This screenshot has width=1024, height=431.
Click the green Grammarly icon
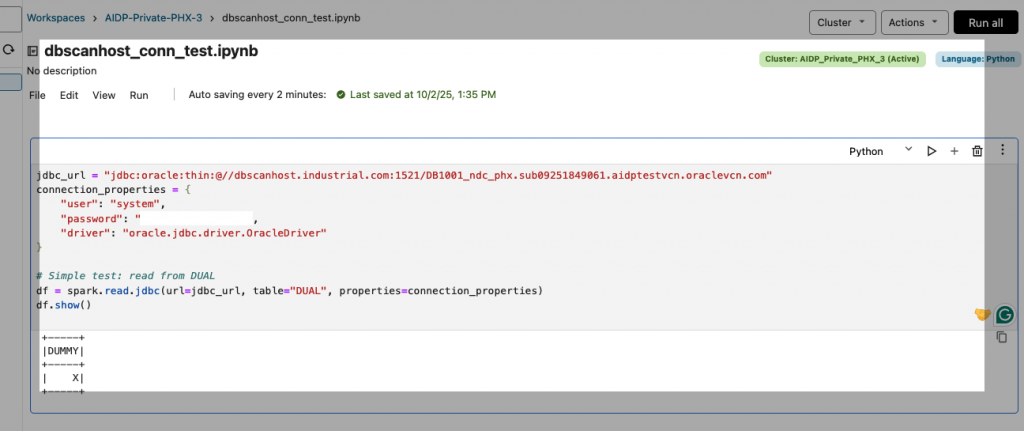click(x=1004, y=315)
